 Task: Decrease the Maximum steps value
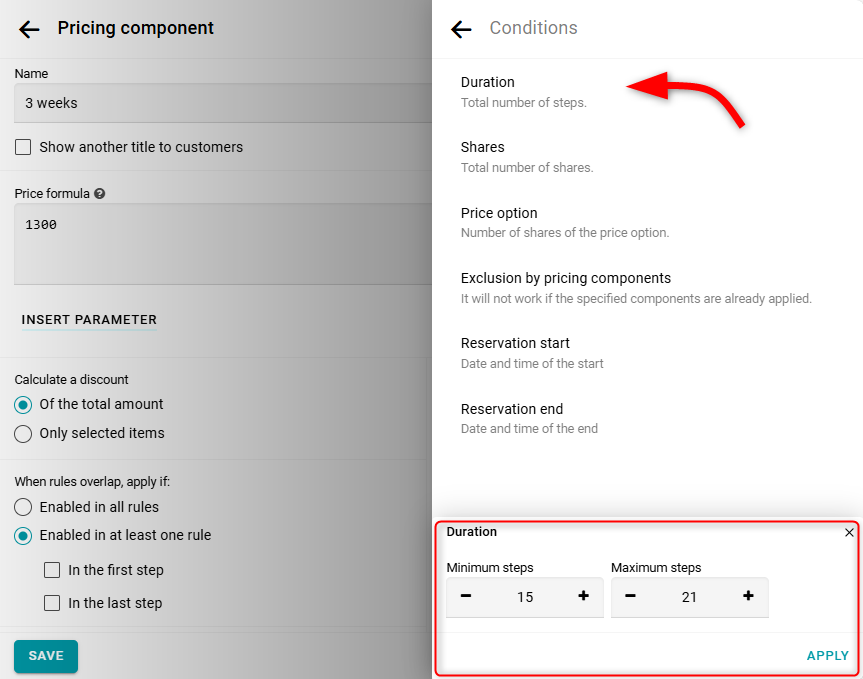(631, 597)
